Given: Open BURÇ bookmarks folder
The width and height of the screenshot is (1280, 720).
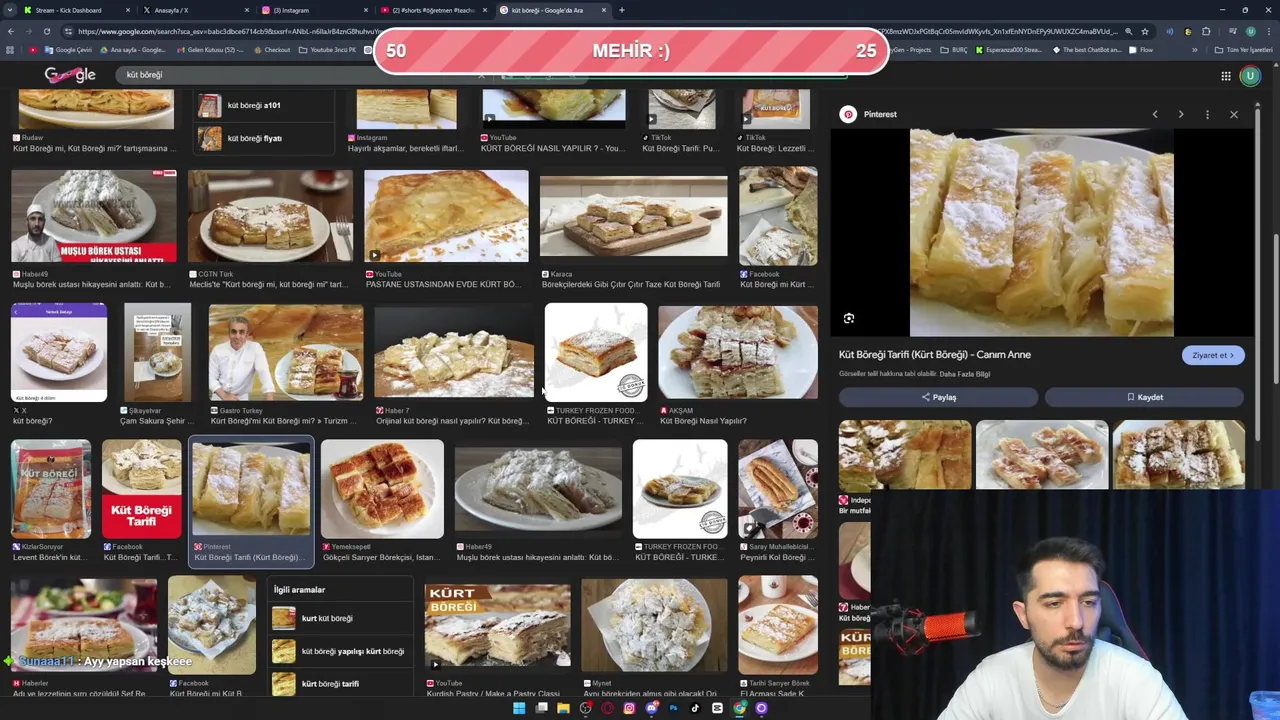Looking at the screenshot, I should pyautogui.click(x=954, y=50).
